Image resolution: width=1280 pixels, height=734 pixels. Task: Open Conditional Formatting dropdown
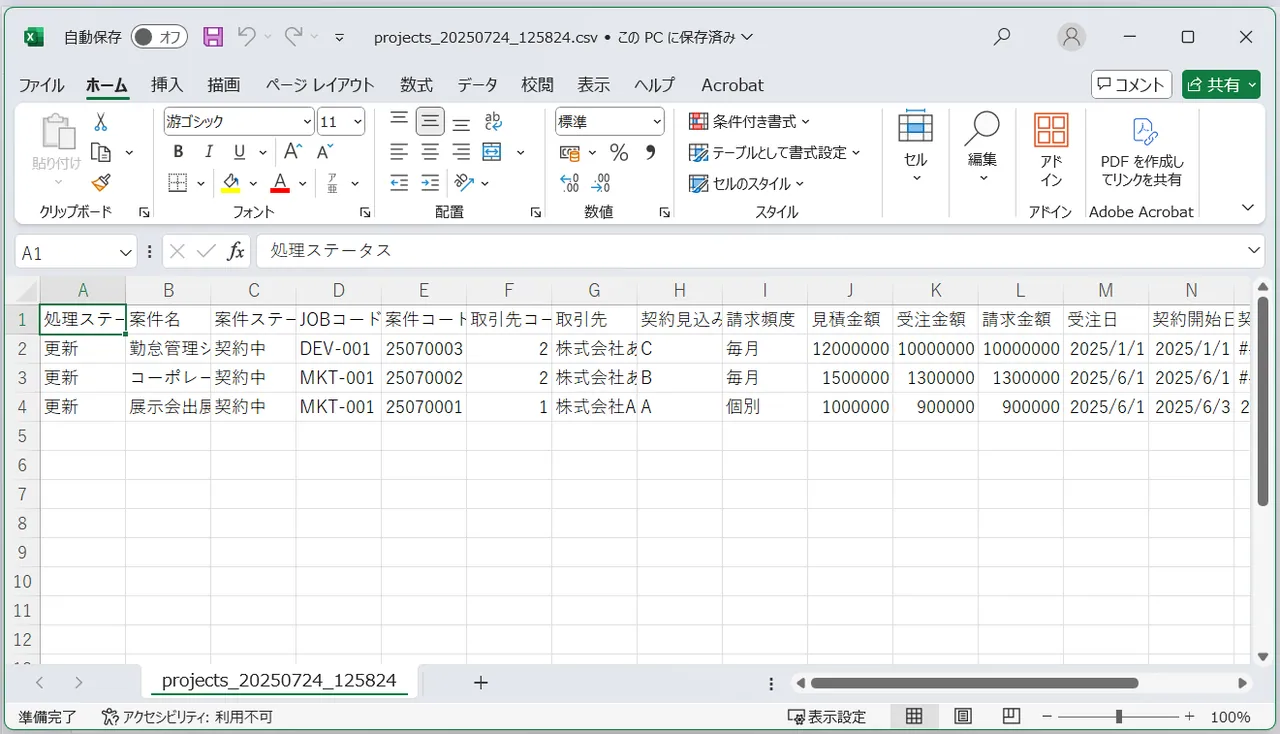click(x=750, y=122)
